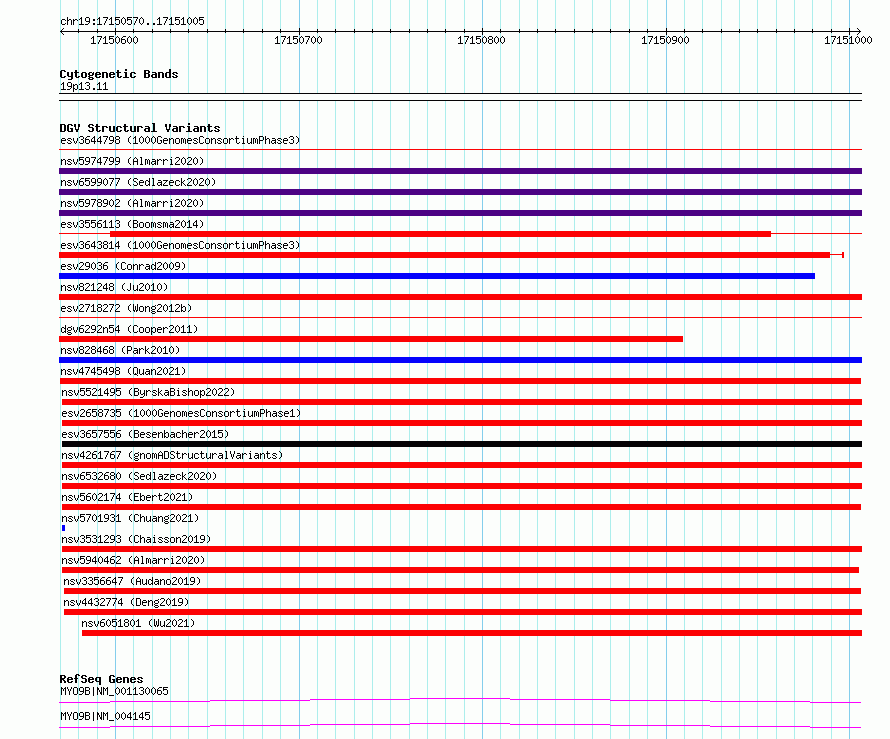Click the red bar under esv2658735

pos(461,423)
